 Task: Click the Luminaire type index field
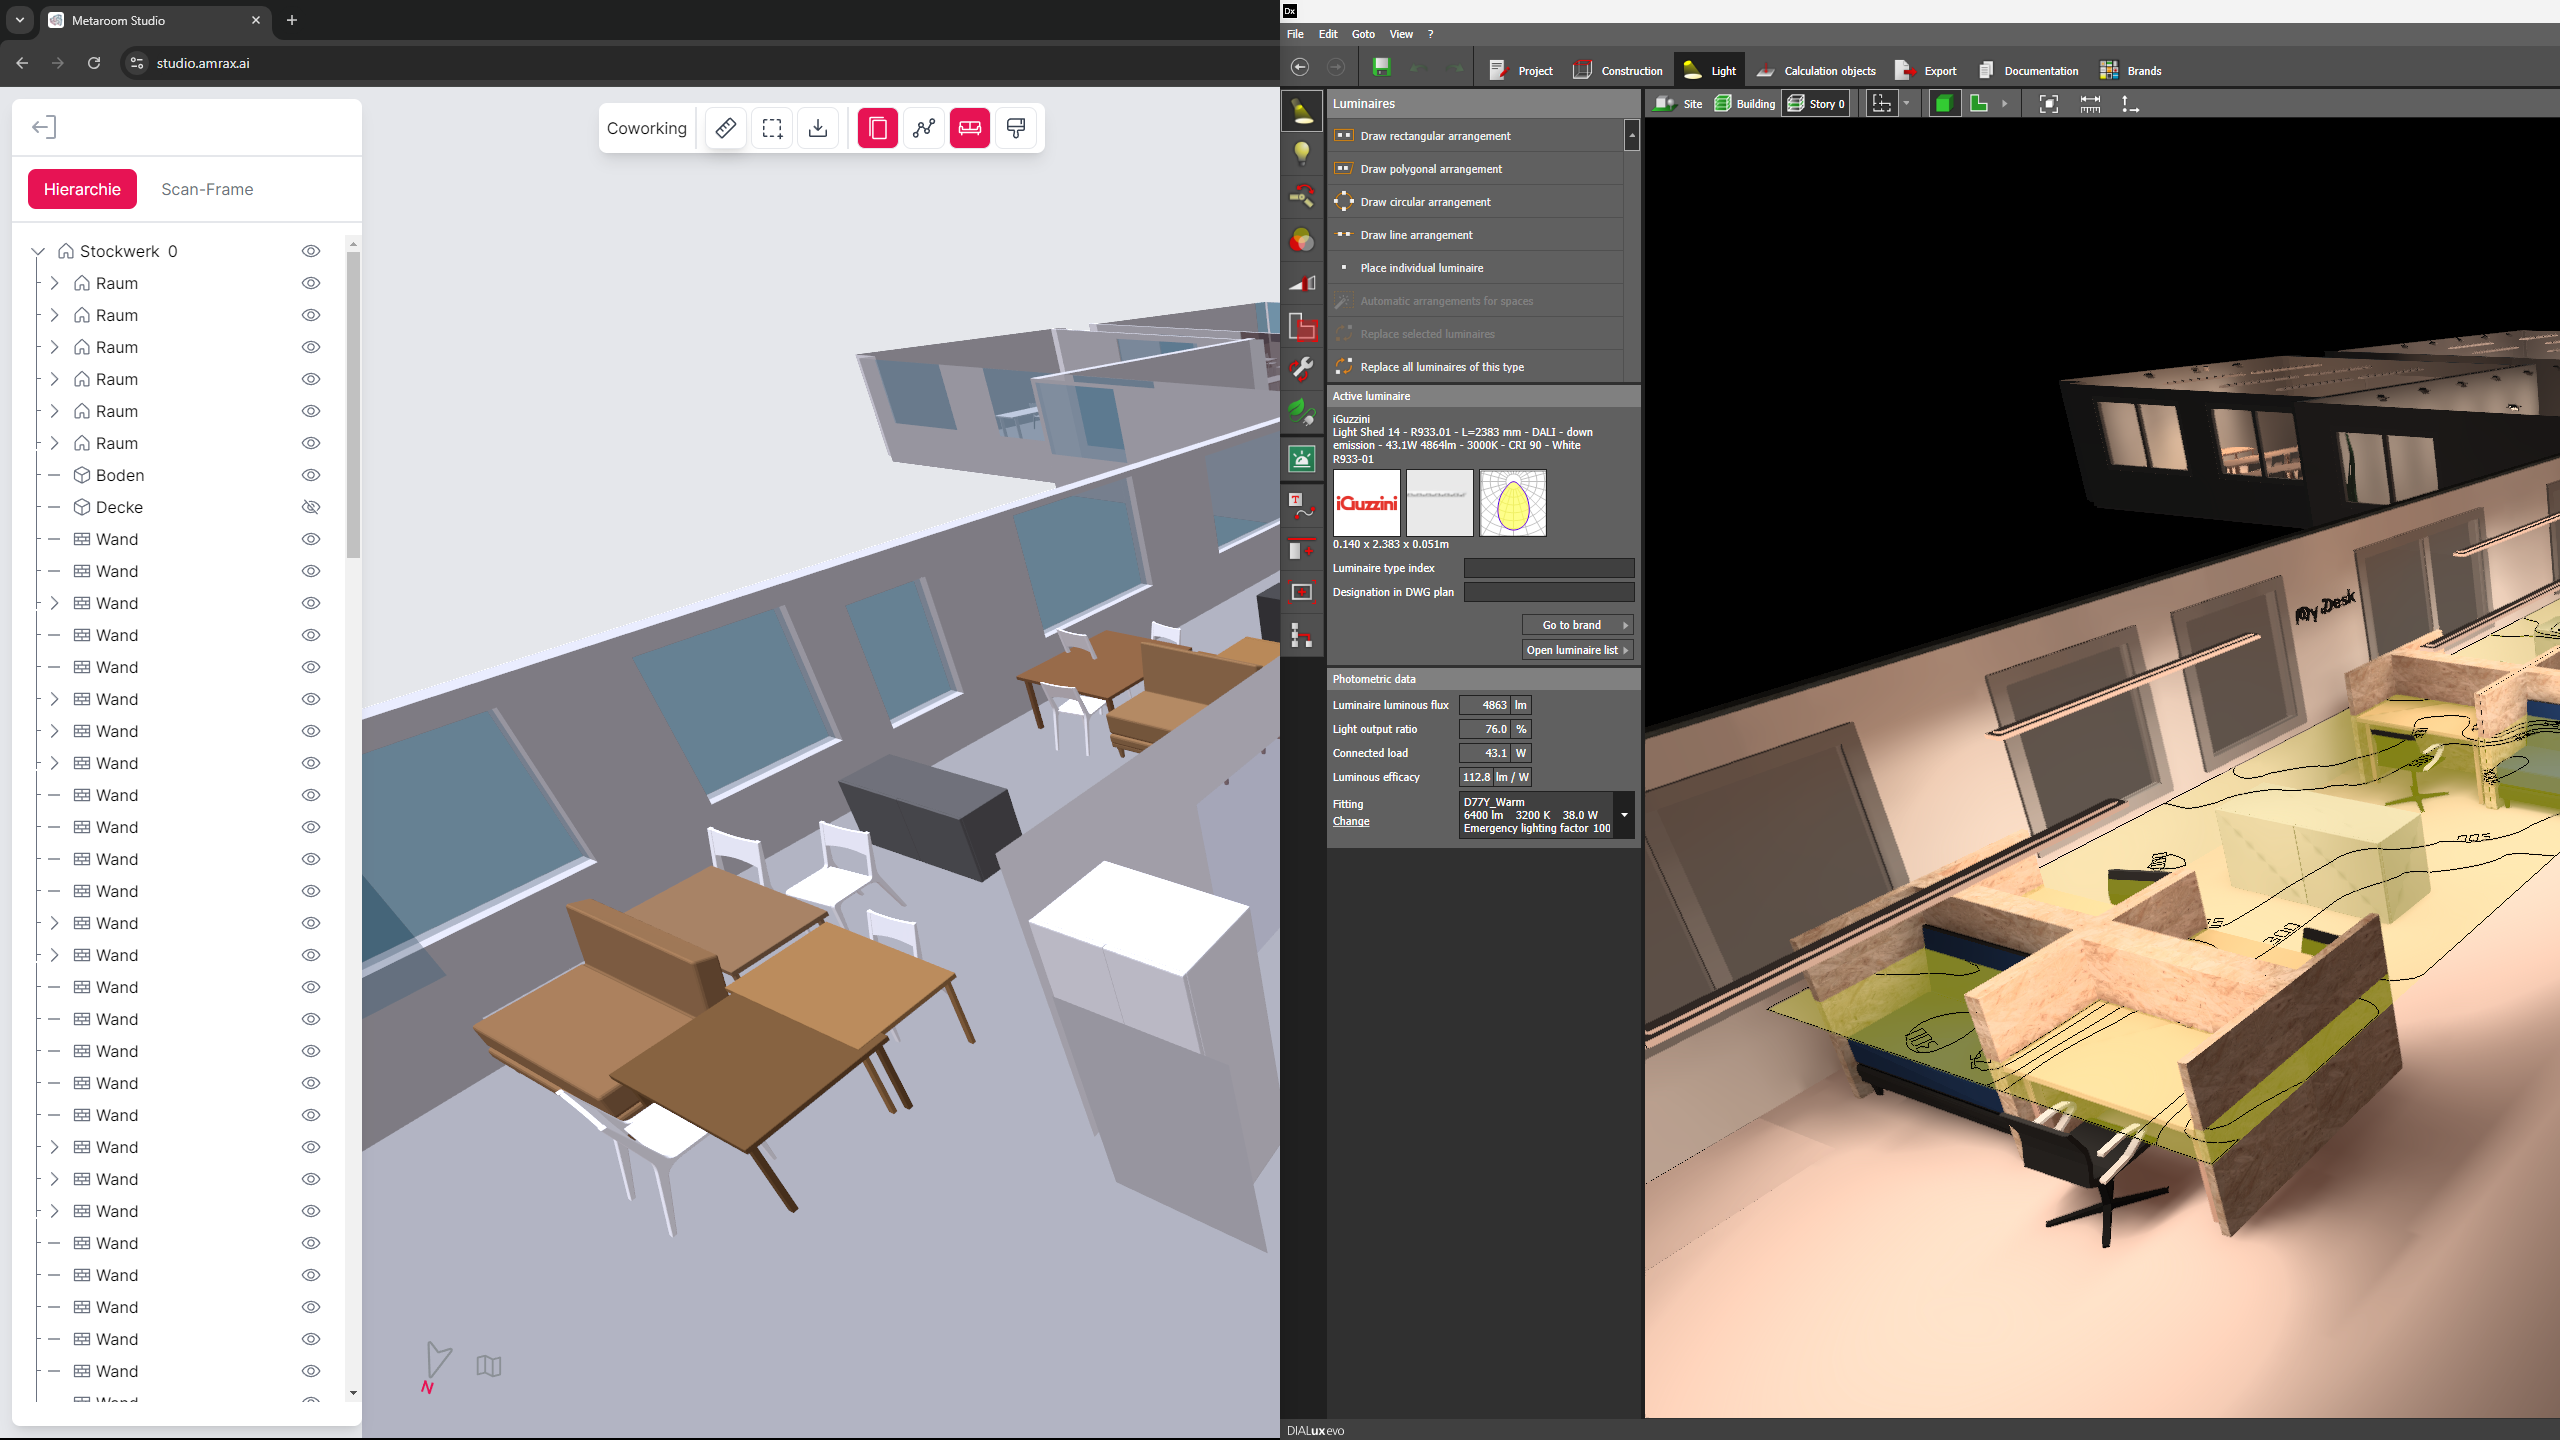pos(1548,568)
